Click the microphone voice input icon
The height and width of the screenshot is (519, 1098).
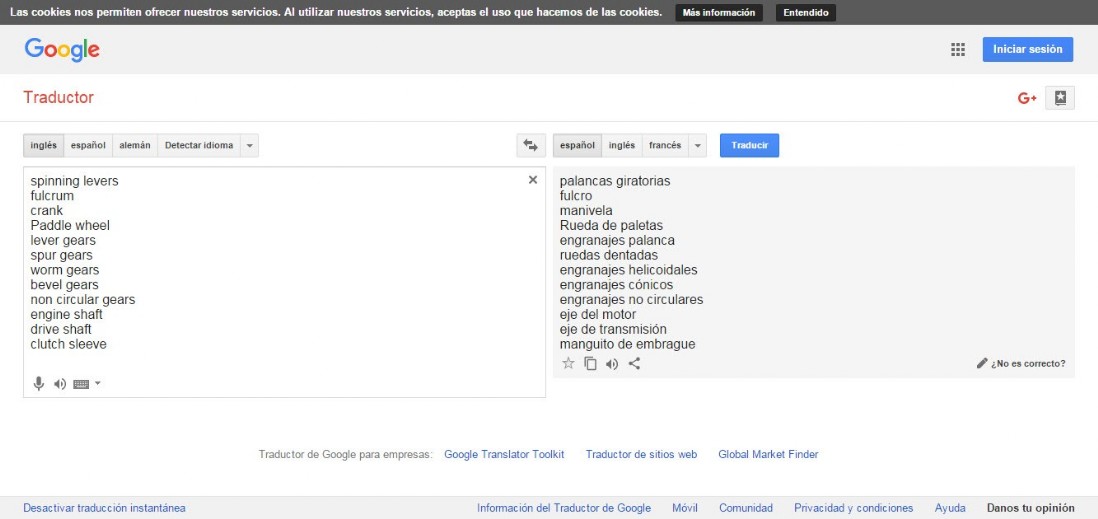(39, 384)
